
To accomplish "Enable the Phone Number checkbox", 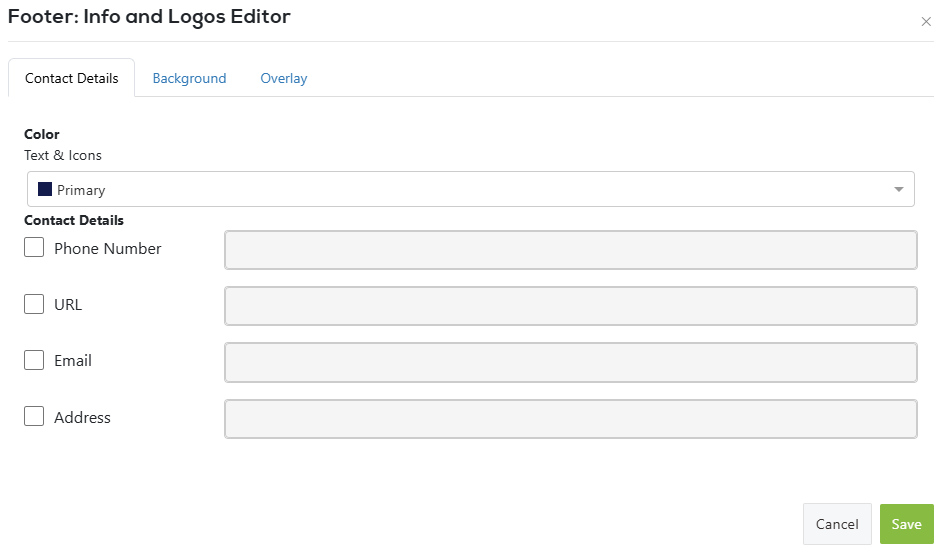I will (34, 247).
